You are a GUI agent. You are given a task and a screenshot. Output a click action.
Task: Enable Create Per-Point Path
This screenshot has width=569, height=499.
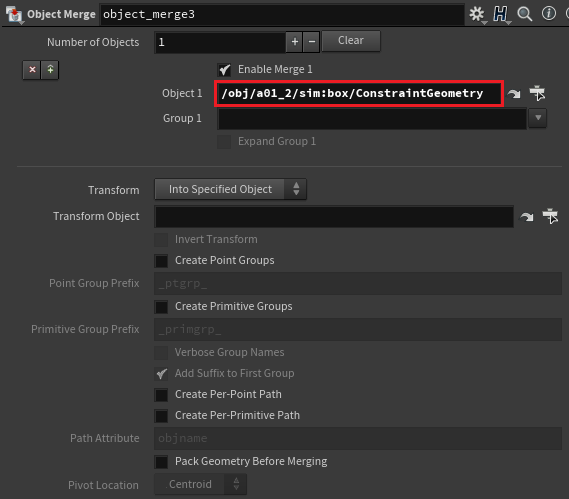(161, 395)
